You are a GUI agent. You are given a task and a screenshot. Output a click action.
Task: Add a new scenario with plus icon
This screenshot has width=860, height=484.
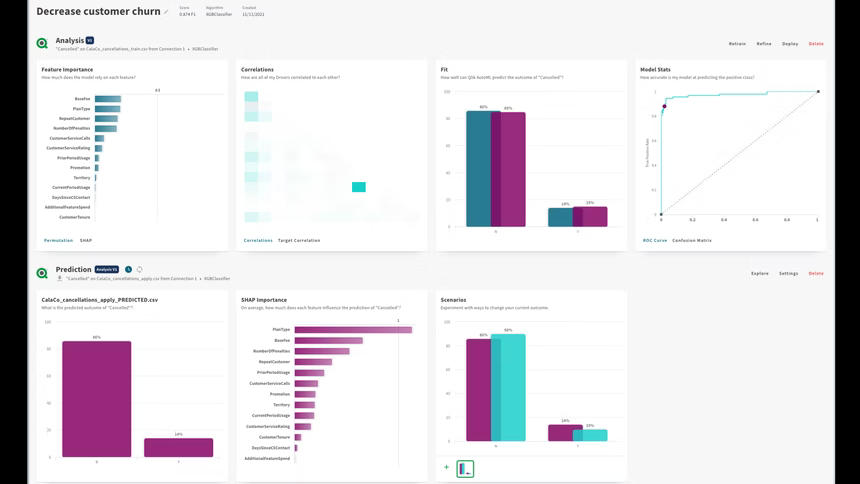pos(446,467)
